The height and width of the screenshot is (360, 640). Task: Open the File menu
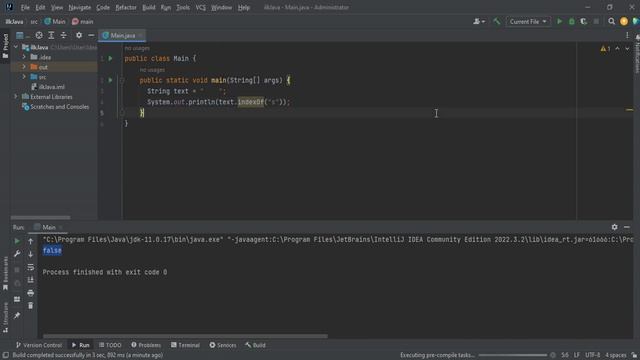(25, 7)
